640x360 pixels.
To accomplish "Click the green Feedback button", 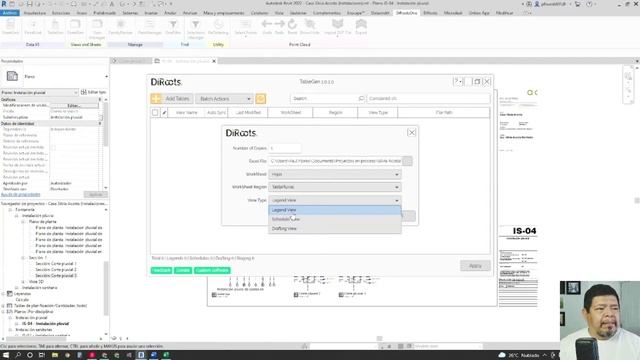I will pyautogui.click(x=161, y=270).
